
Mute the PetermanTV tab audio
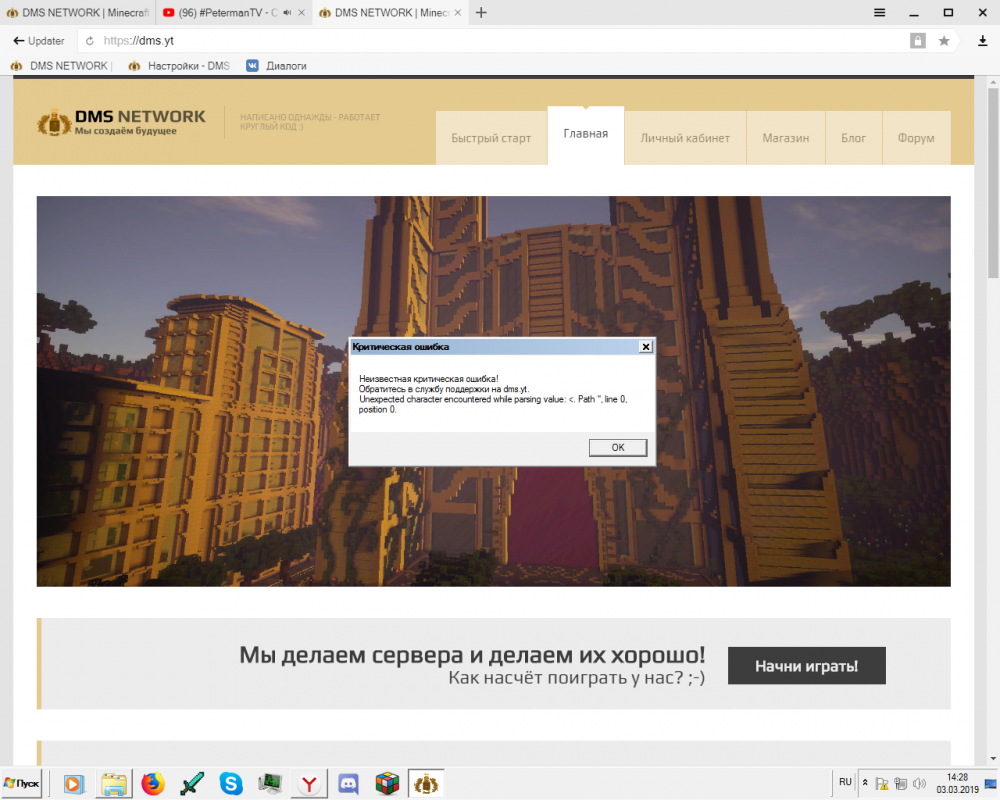click(287, 13)
